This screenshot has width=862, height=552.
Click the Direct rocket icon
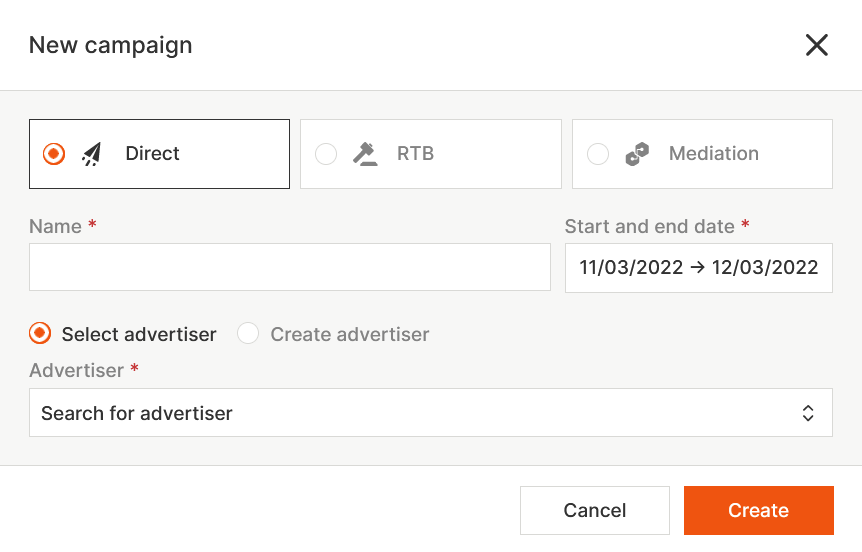click(92, 154)
